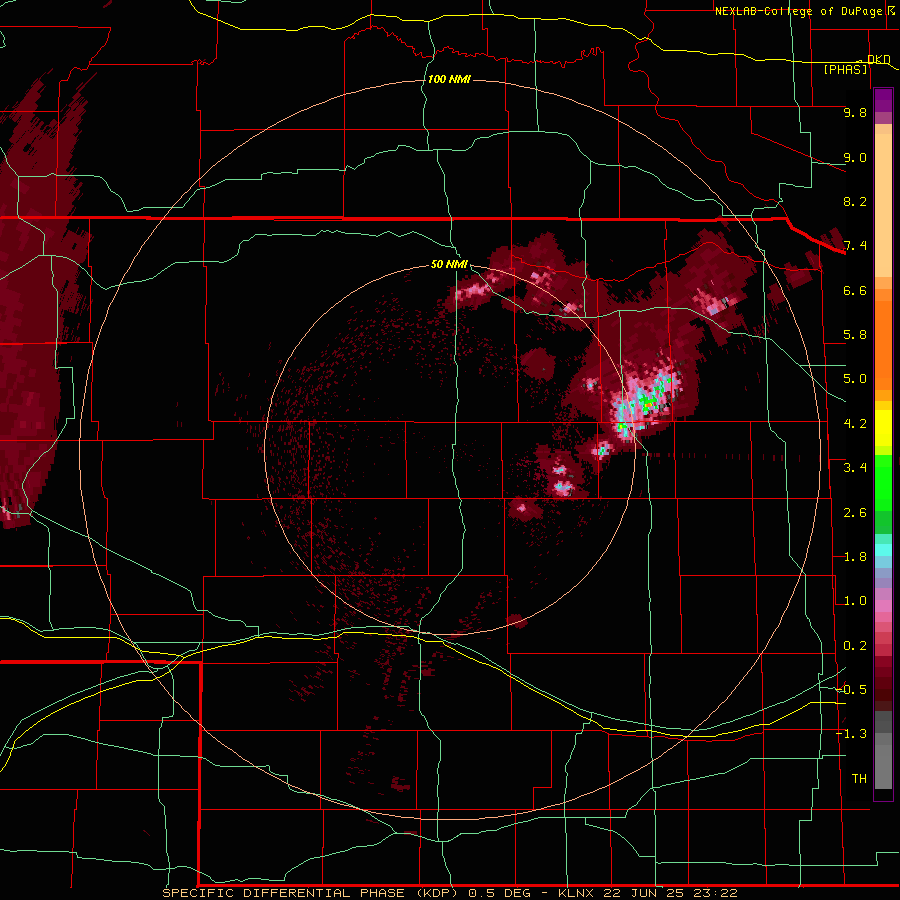
Task: Click the 0.2 legend value
Action: pos(855,646)
